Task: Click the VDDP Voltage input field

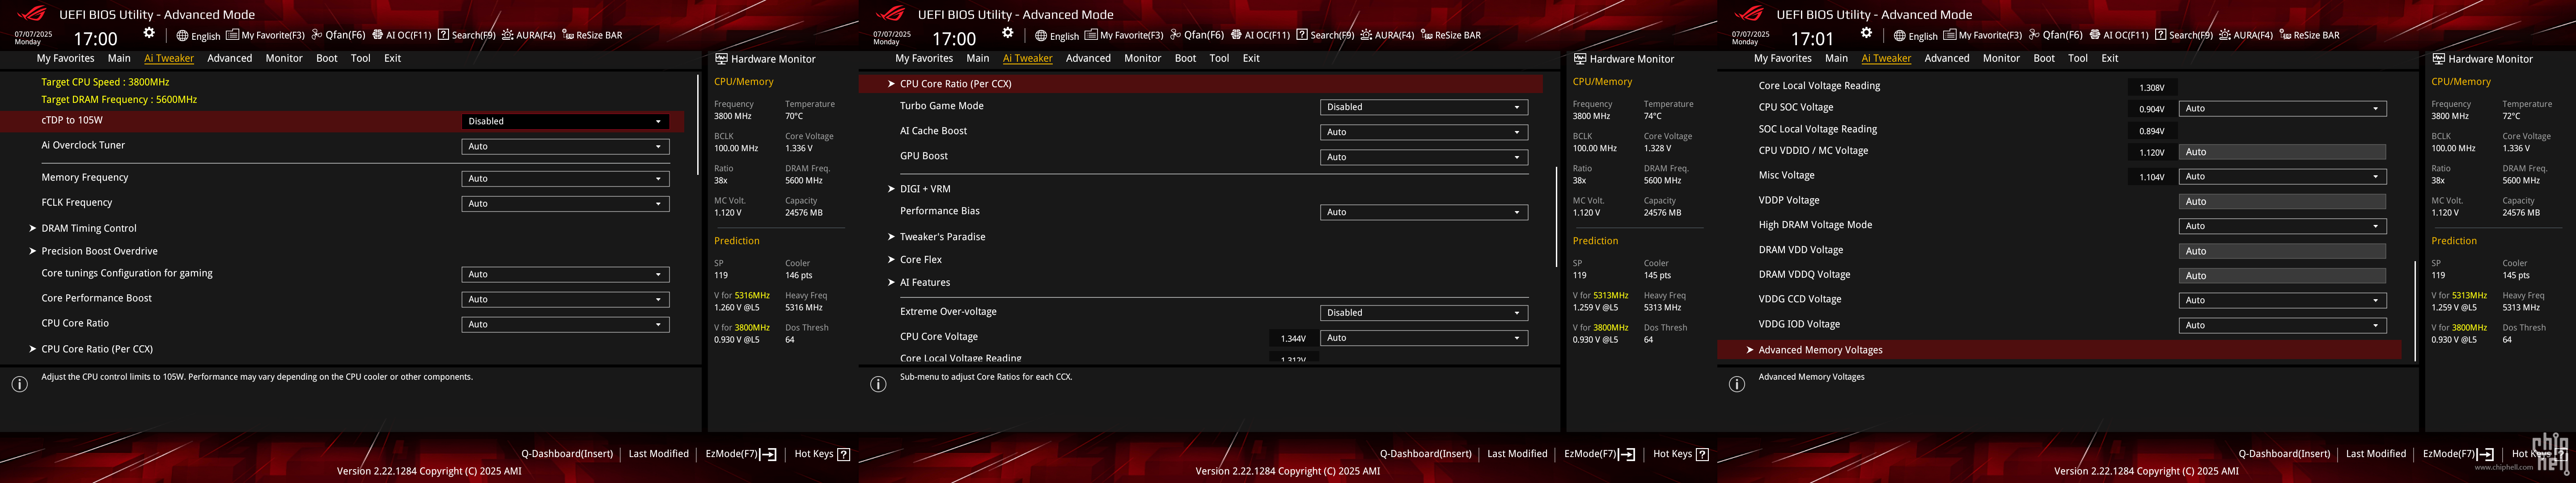Action: click(2282, 202)
